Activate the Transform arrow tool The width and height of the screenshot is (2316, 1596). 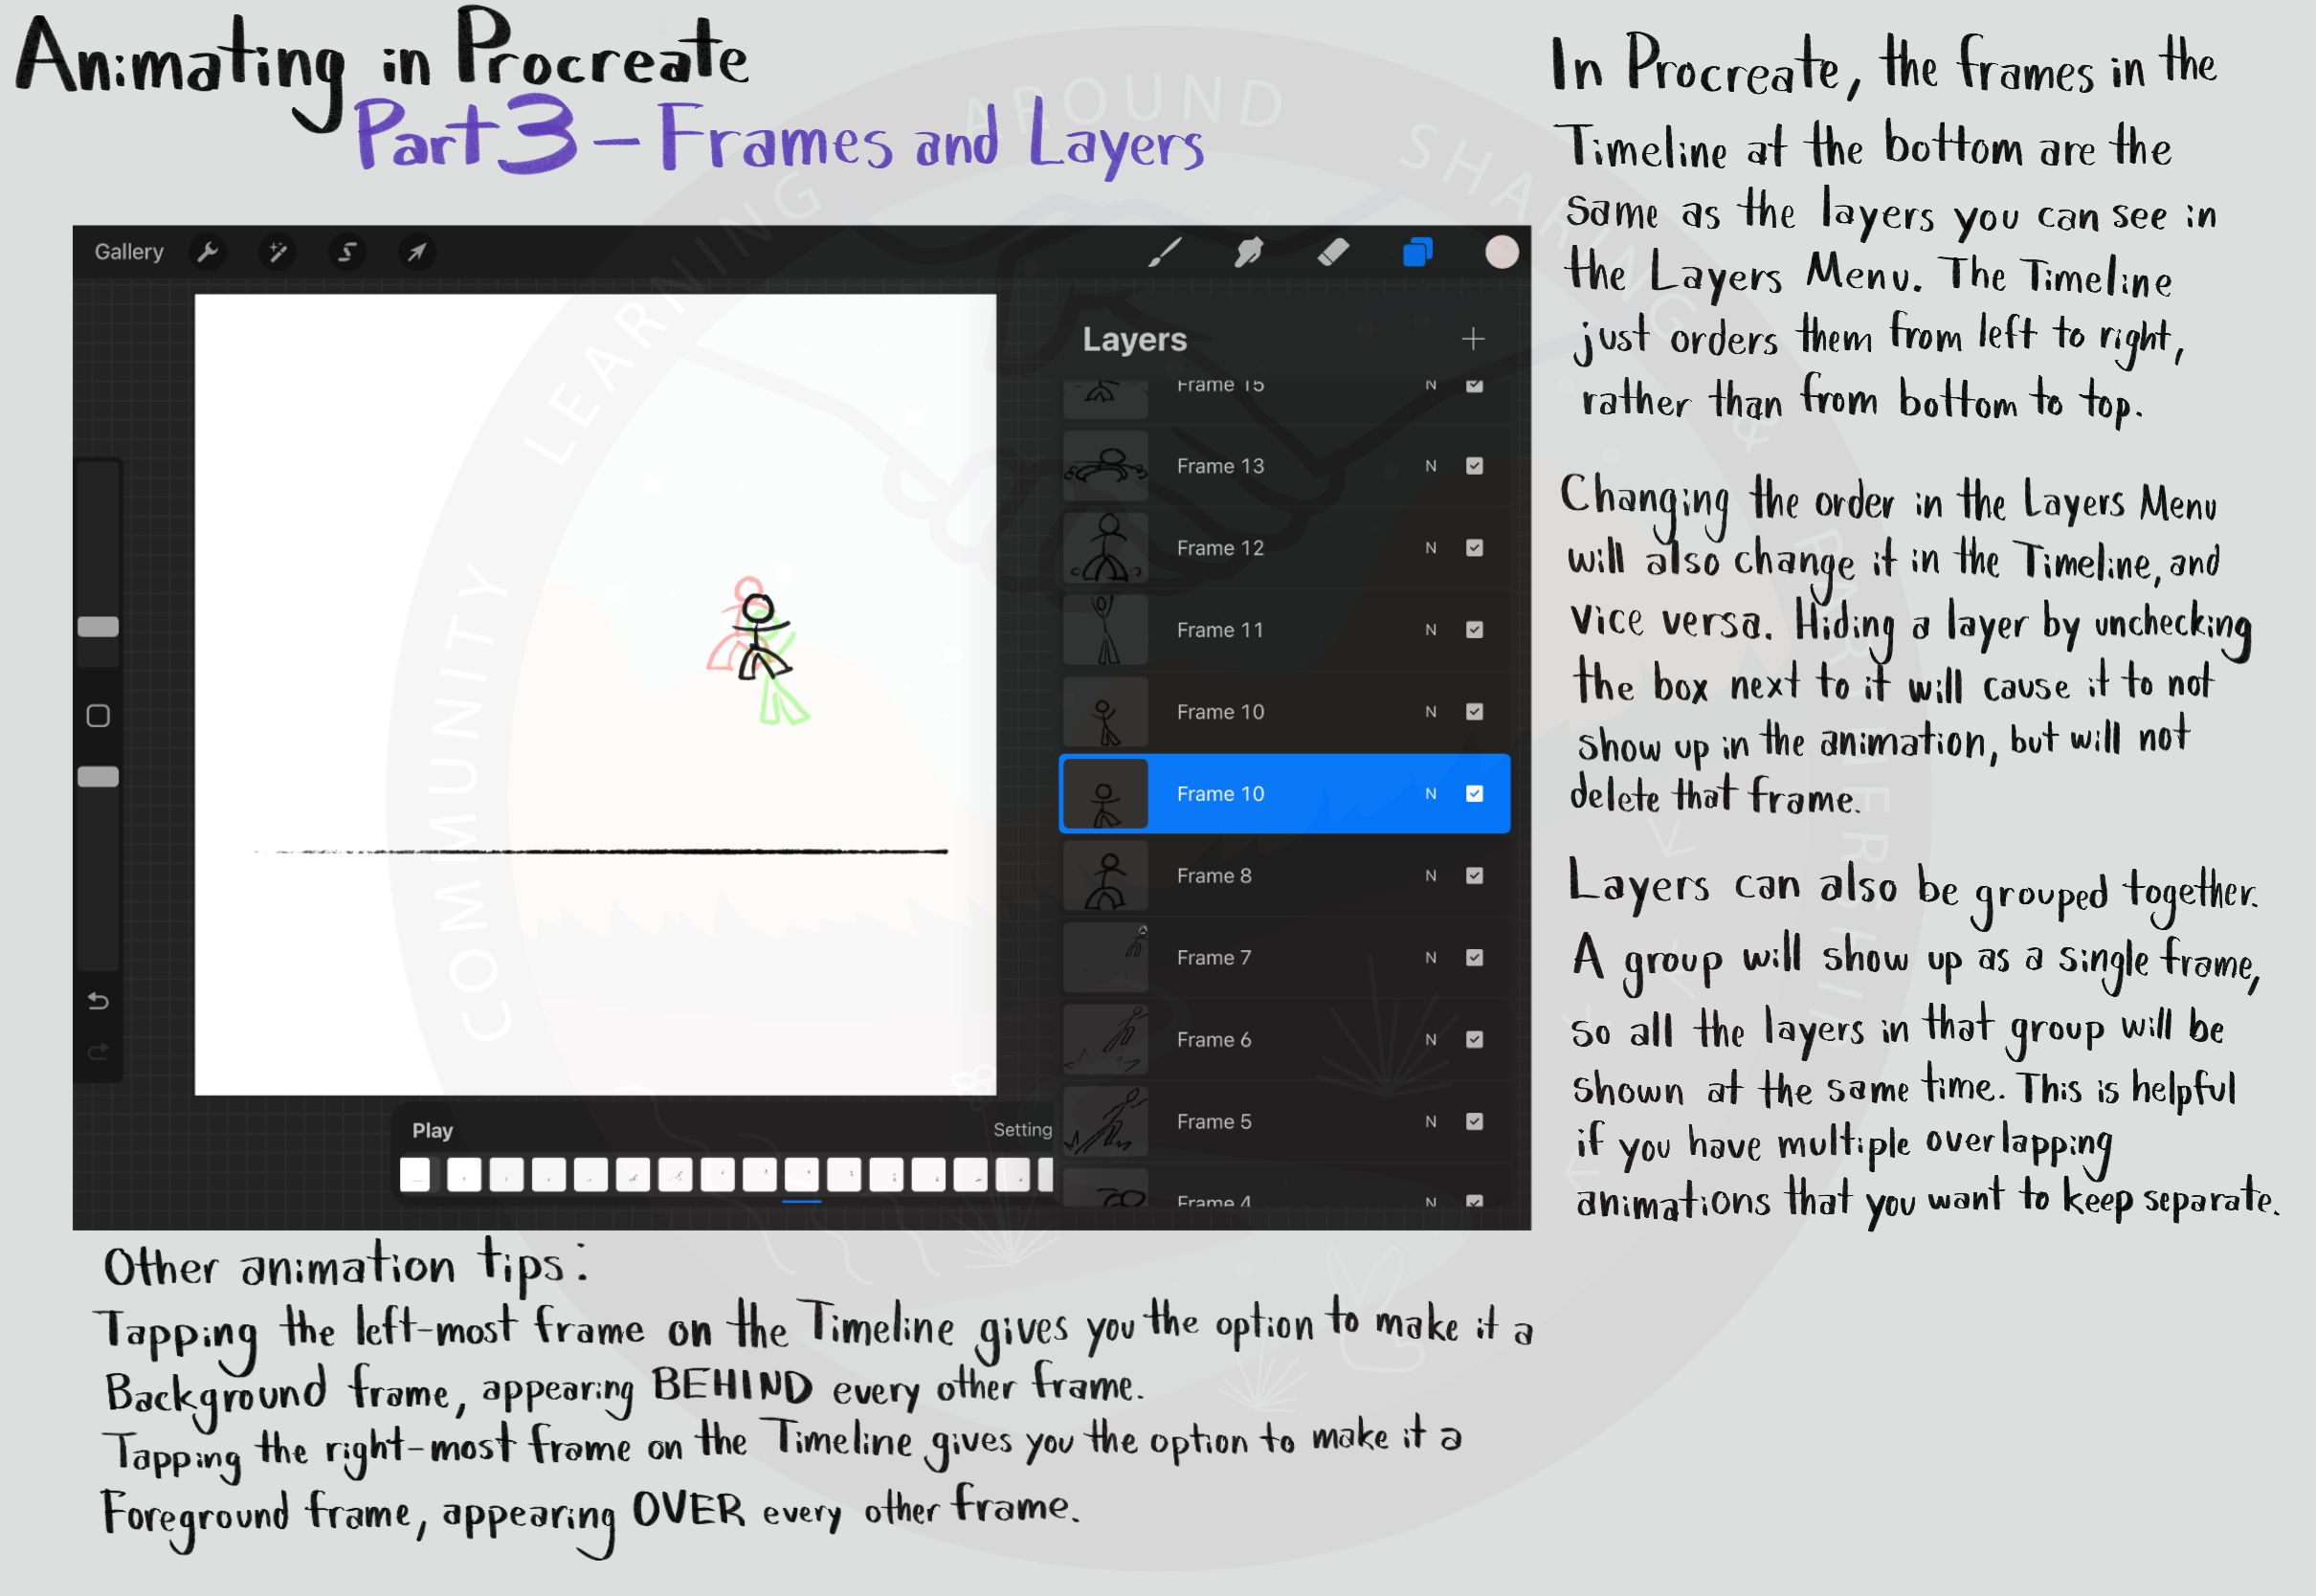point(416,252)
